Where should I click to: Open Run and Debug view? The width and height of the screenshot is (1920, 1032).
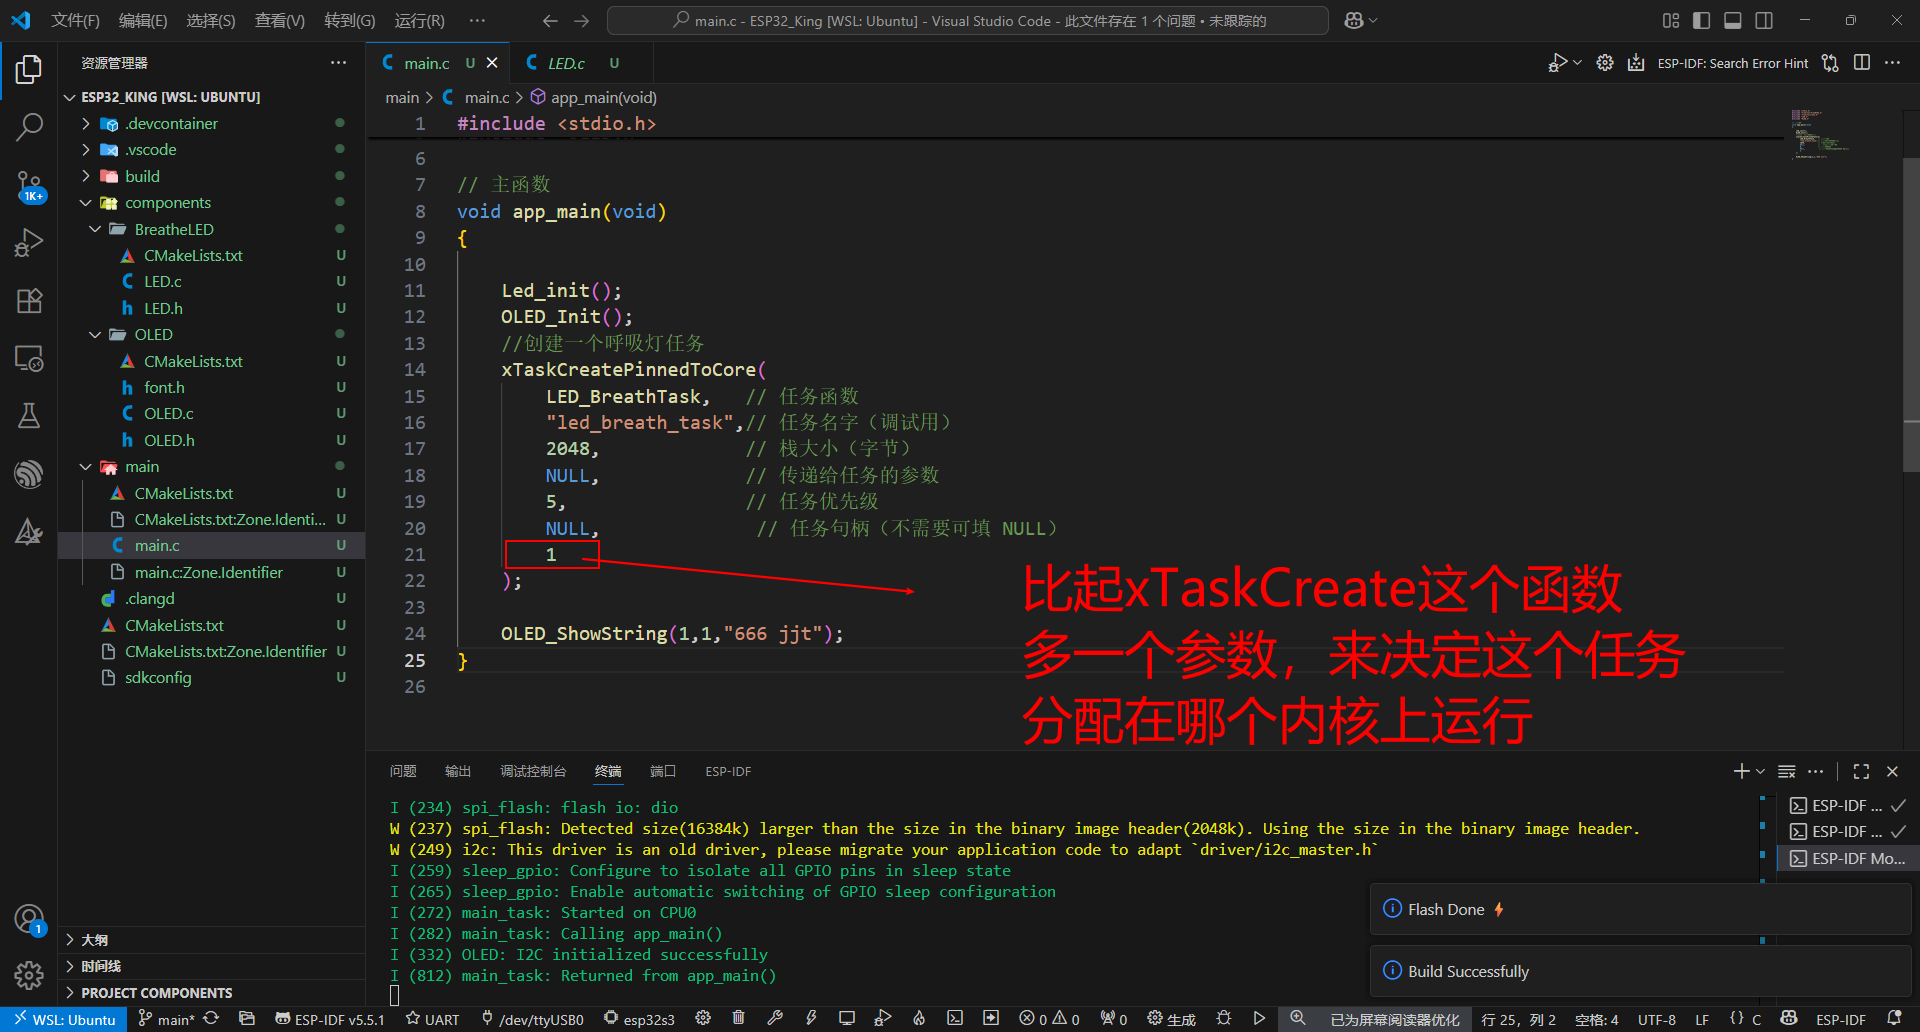[x=29, y=243]
